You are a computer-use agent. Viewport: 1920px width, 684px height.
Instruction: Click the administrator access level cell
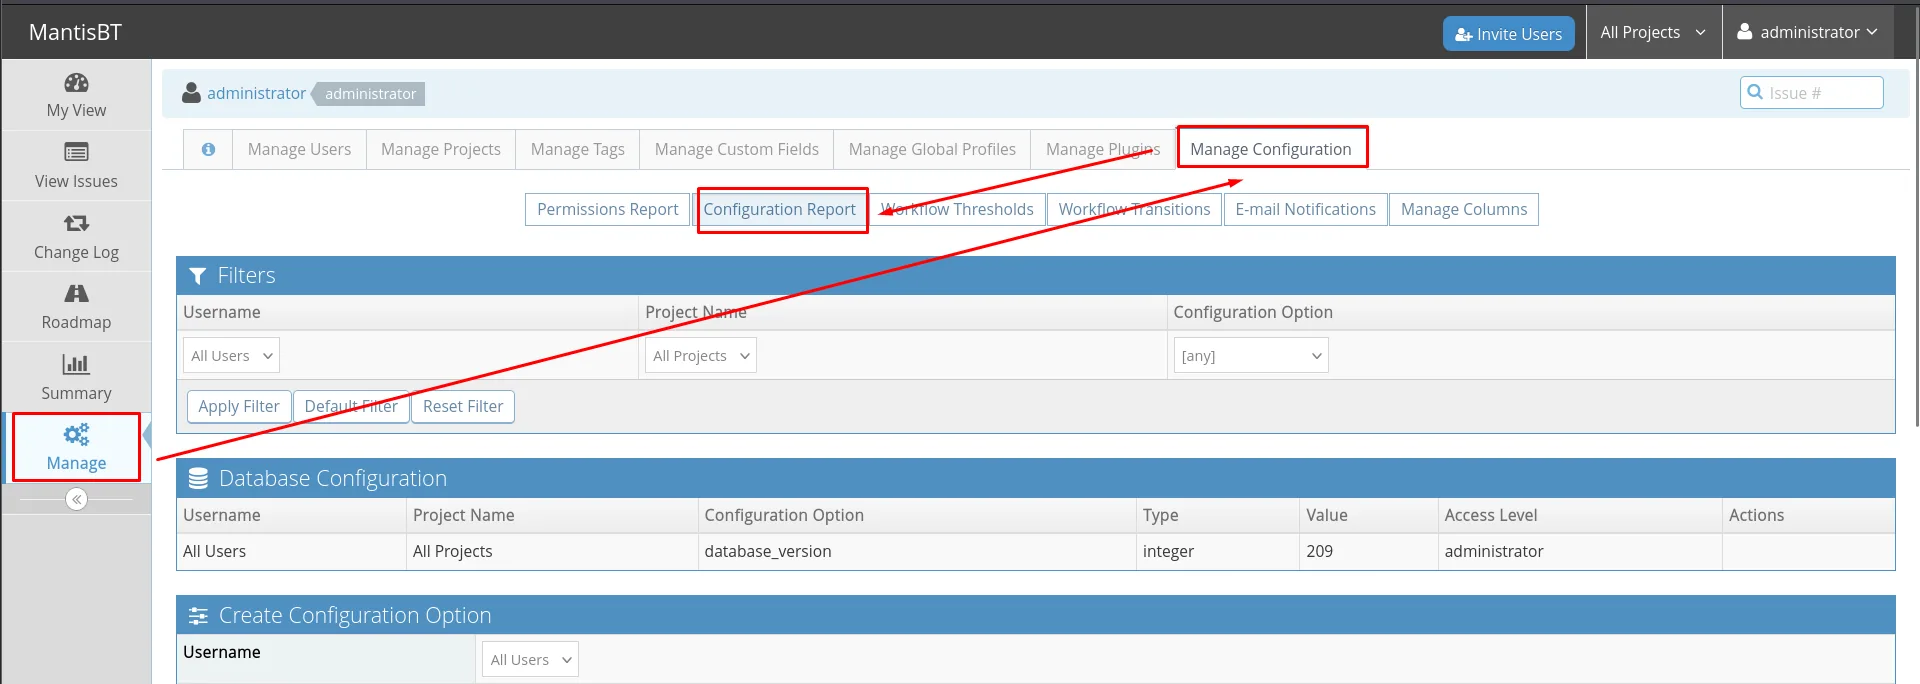pos(1580,552)
